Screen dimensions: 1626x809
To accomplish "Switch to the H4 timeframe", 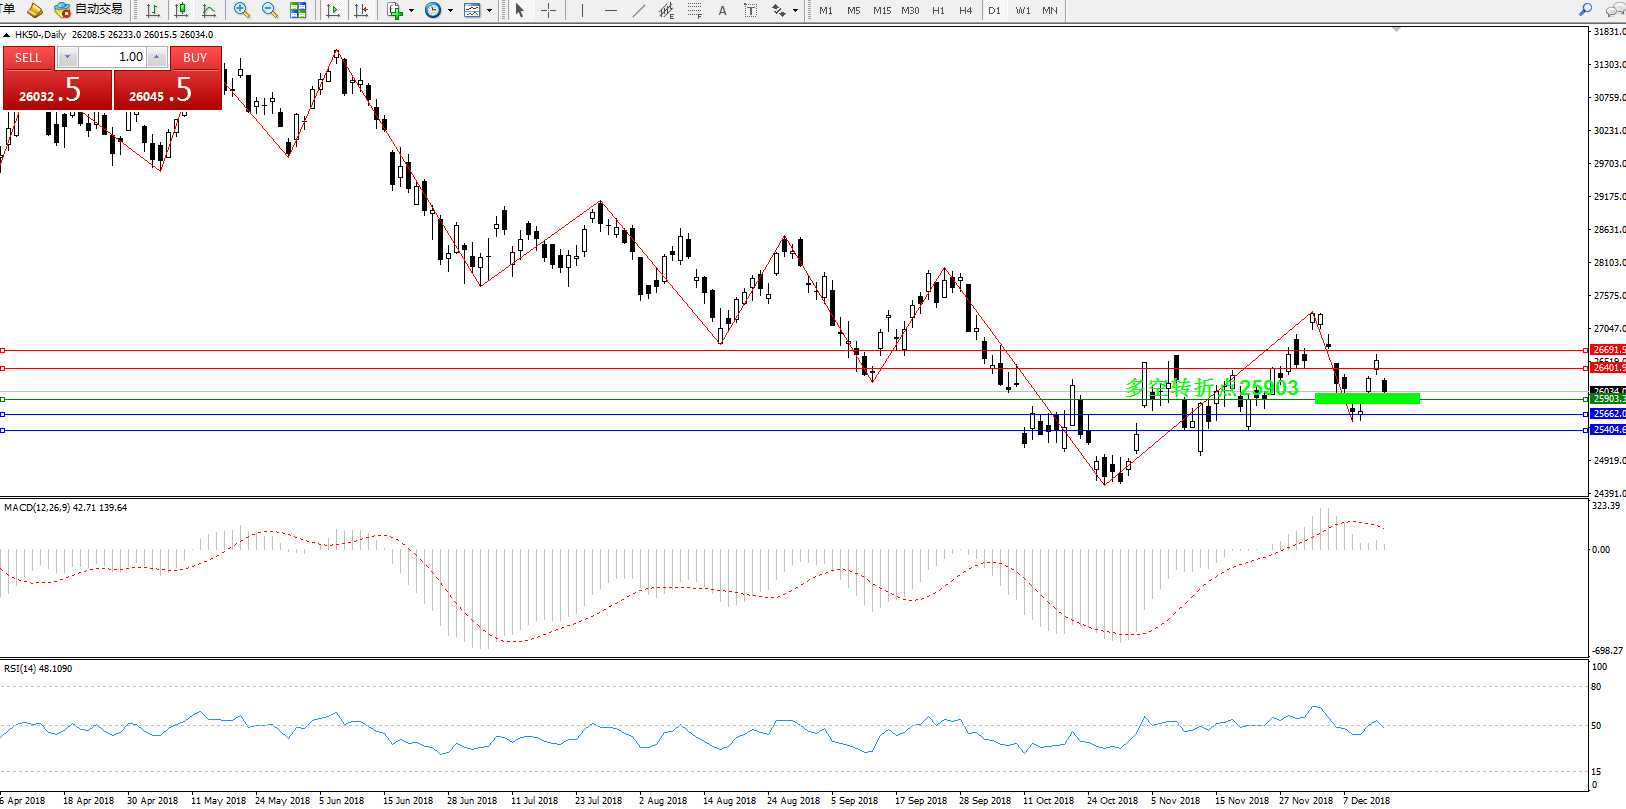I will coord(965,10).
